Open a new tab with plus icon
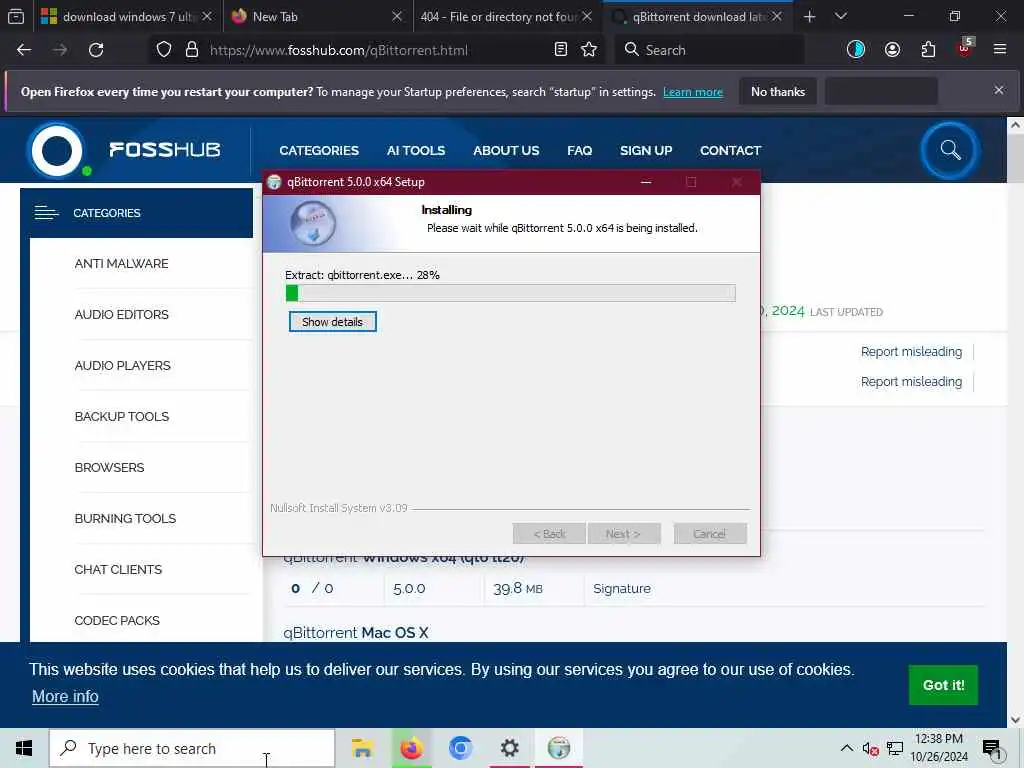Image resolution: width=1024 pixels, height=768 pixels. click(x=810, y=16)
